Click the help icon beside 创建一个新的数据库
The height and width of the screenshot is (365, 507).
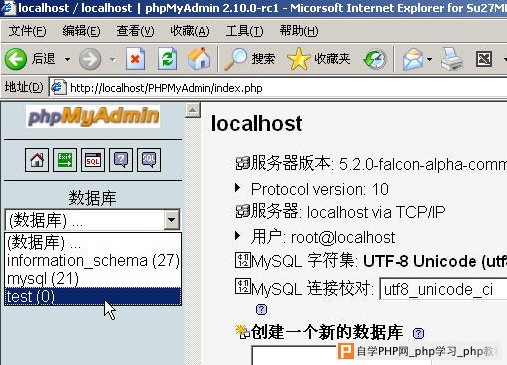(418, 333)
